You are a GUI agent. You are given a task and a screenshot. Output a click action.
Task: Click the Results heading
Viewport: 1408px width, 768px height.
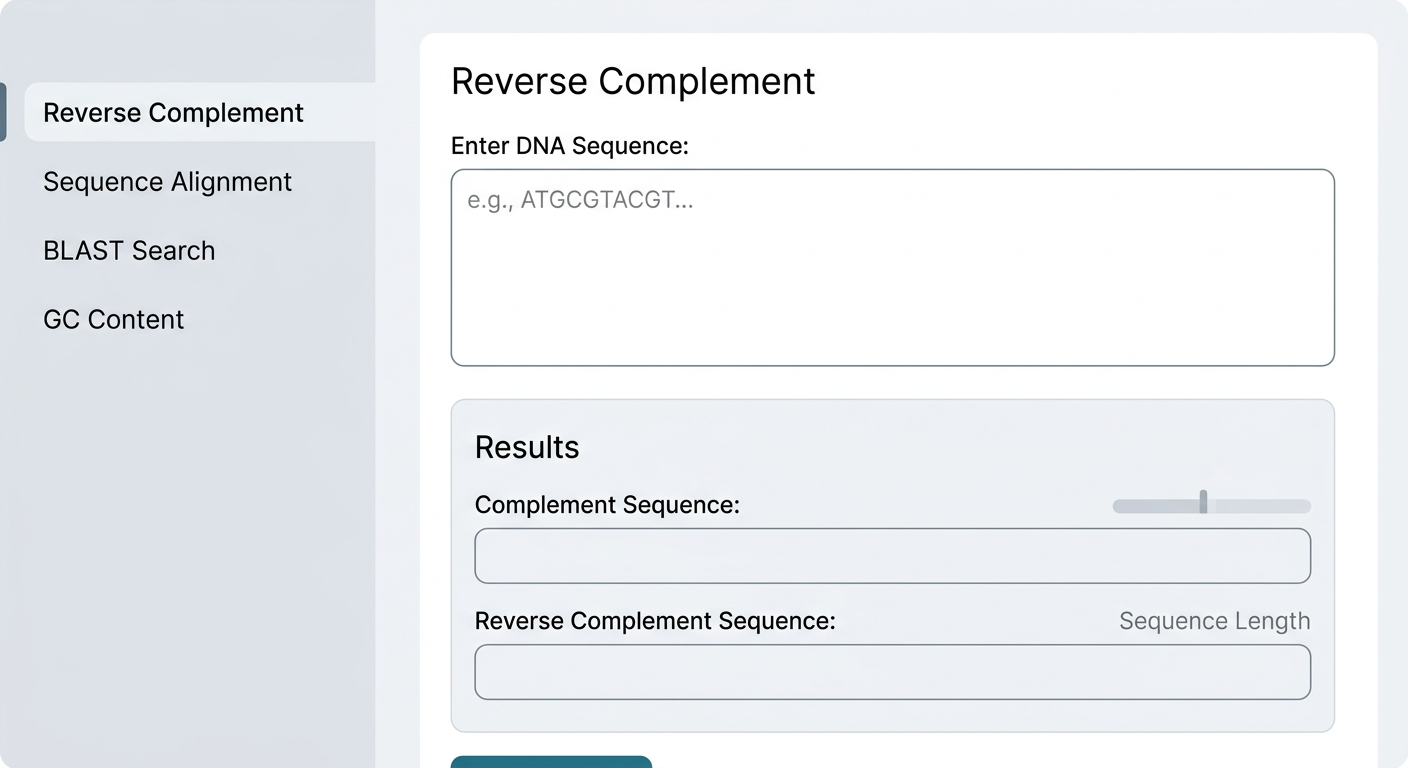[x=527, y=447]
